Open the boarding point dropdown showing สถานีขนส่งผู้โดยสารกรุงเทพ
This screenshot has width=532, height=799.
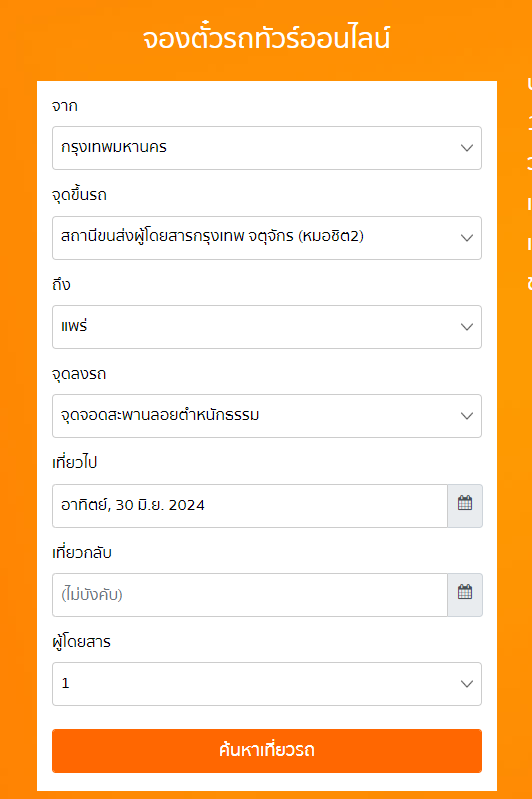tap(267, 238)
